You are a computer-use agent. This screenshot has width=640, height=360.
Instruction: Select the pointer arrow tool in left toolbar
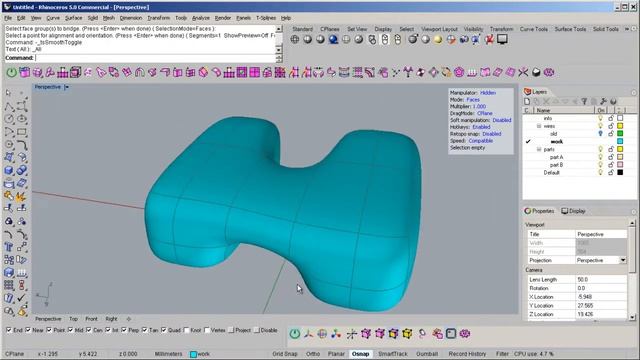click(x=9, y=93)
